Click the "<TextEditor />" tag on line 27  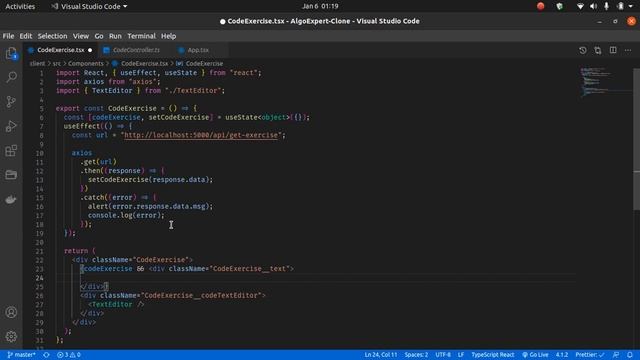[x=116, y=304]
